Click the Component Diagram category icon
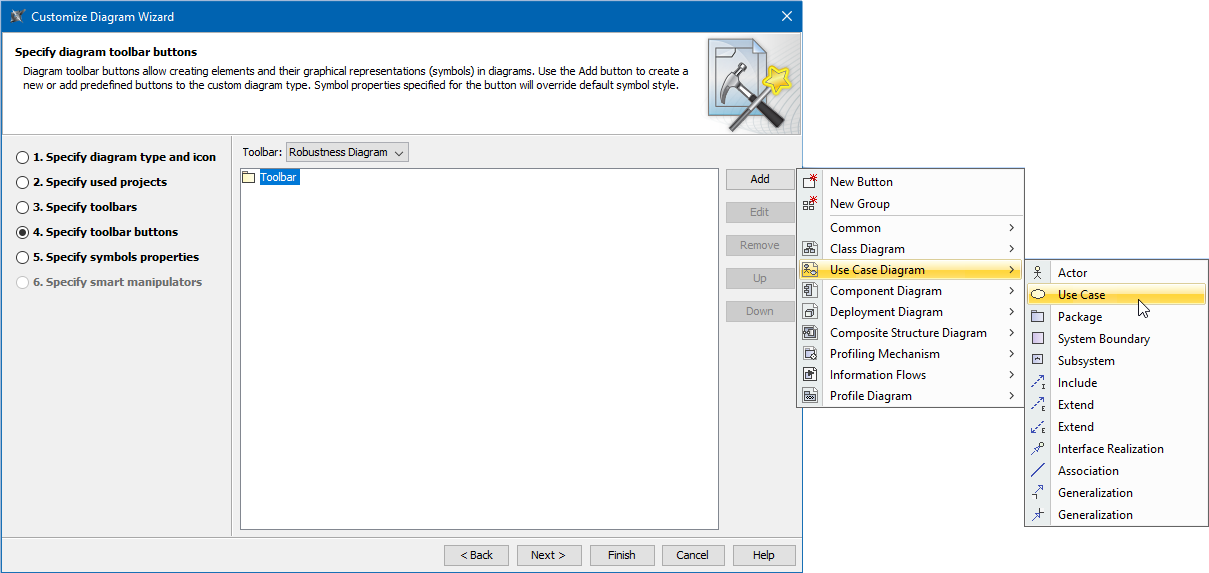This screenshot has width=1209, height=573. click(811, 291)
